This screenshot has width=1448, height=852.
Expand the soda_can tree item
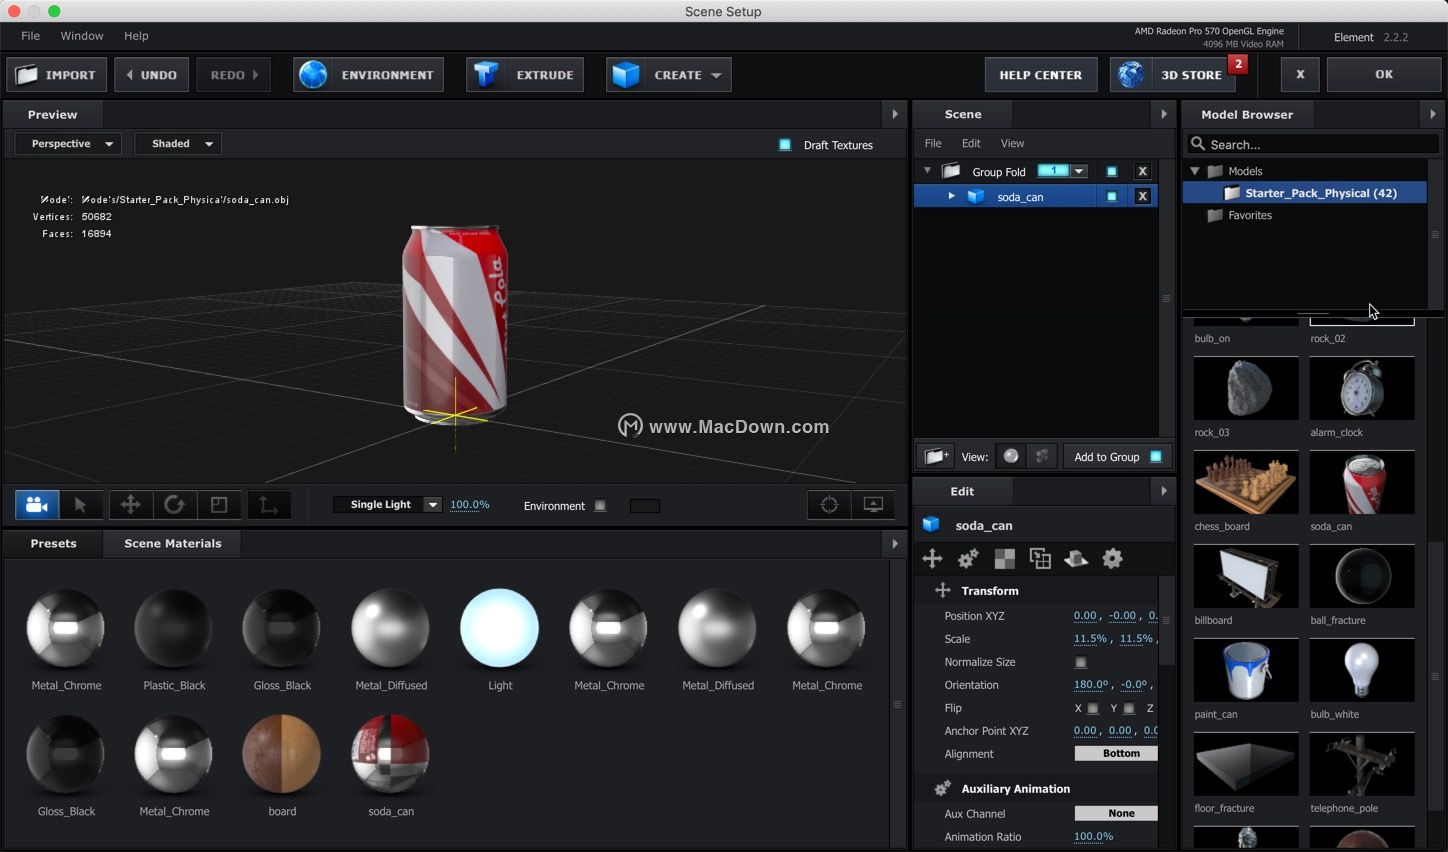click(x=951, y=197)
